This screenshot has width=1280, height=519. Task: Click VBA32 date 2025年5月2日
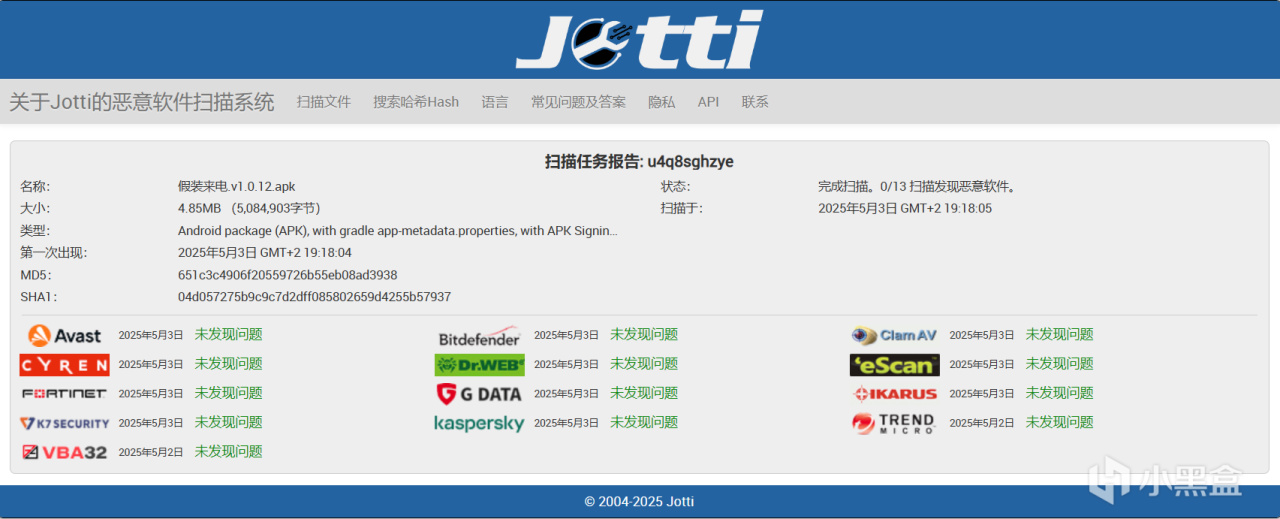151,453
